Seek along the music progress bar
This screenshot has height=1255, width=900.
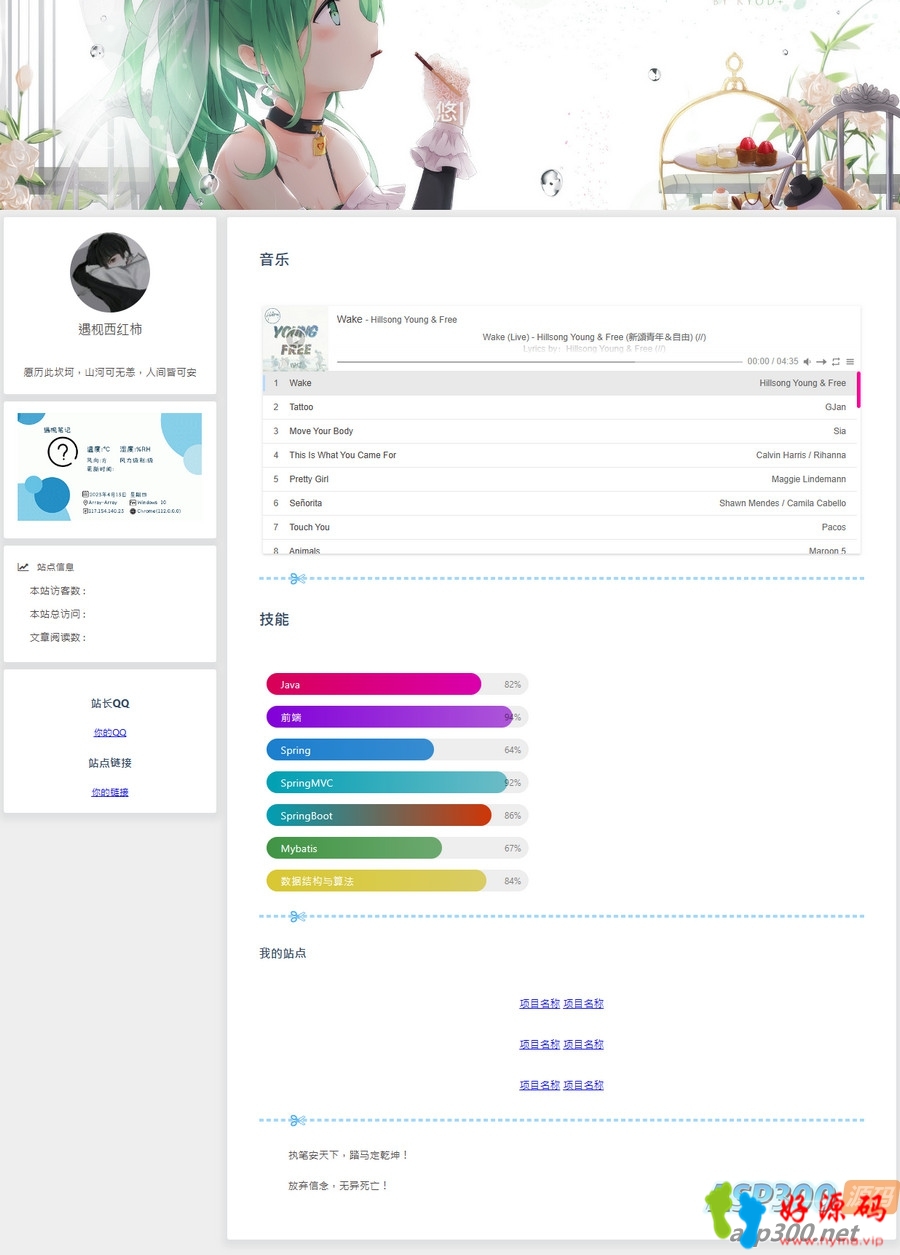pos(539,361)
